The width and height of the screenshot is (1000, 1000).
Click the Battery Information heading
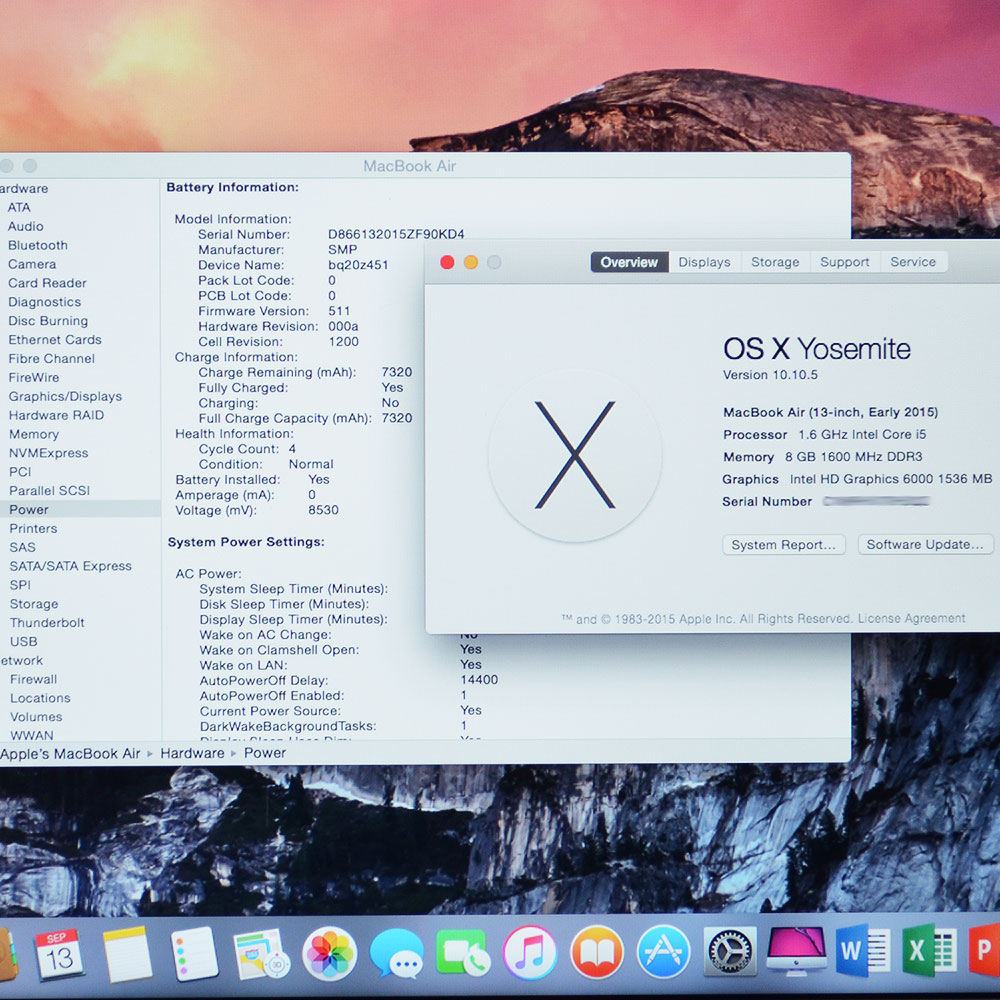tap(232, 187)
